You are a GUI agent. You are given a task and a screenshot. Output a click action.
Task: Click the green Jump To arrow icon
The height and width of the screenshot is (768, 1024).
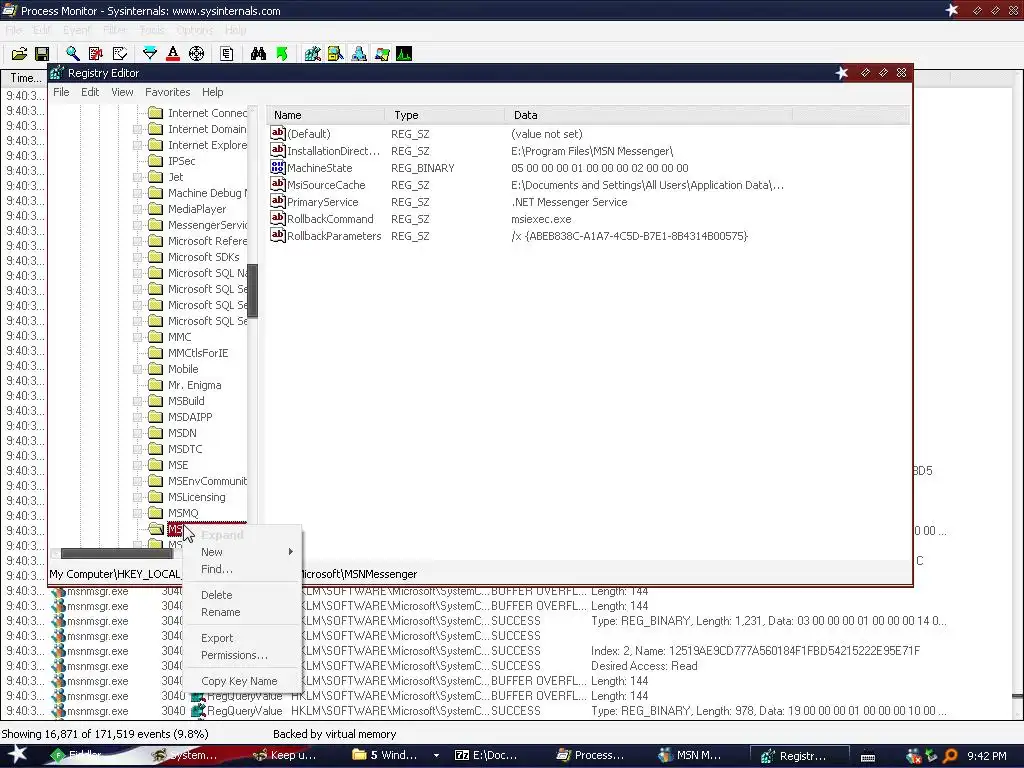click(282, 54)
